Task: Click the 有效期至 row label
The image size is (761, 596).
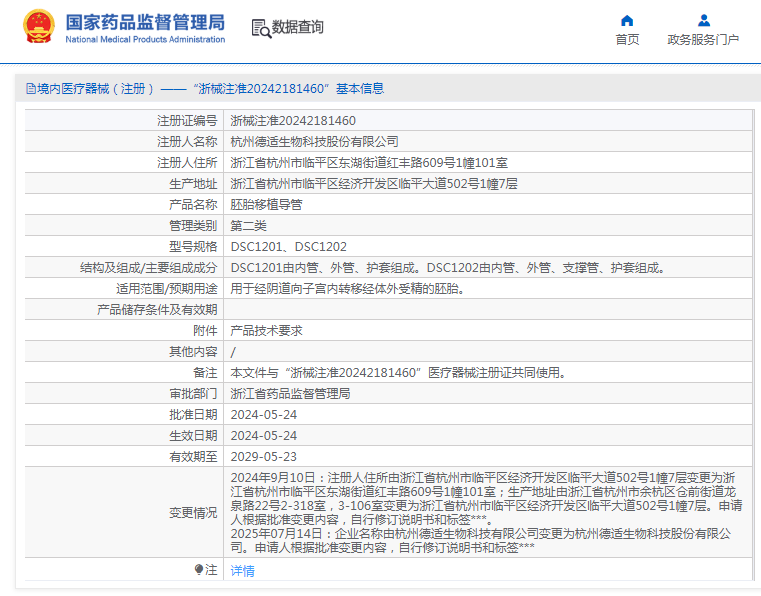Action: click(x=193, y=457)
